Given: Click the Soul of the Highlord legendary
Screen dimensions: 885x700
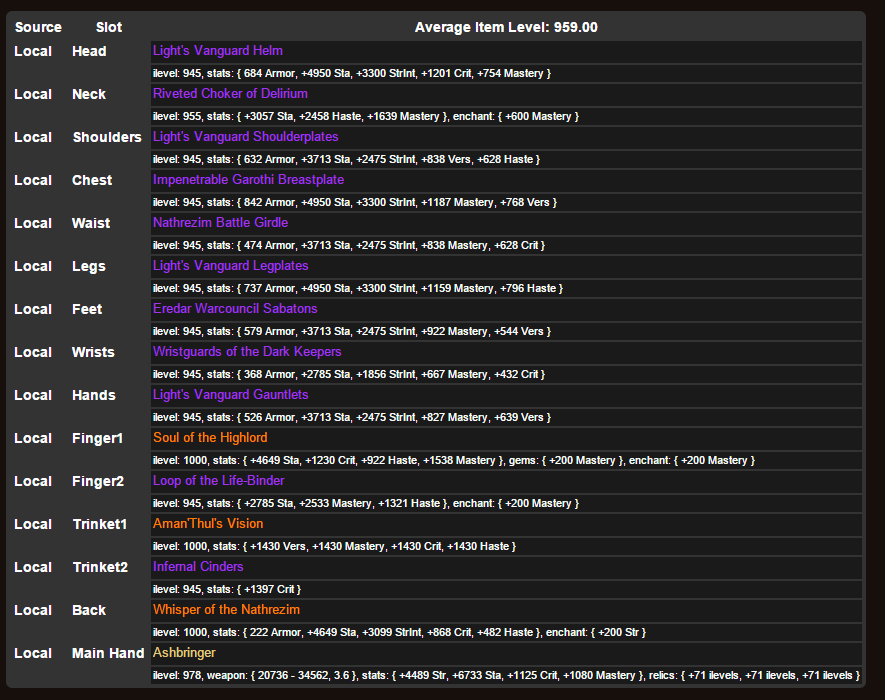Looking at the screenshot, I should click(x=210, y=438).
